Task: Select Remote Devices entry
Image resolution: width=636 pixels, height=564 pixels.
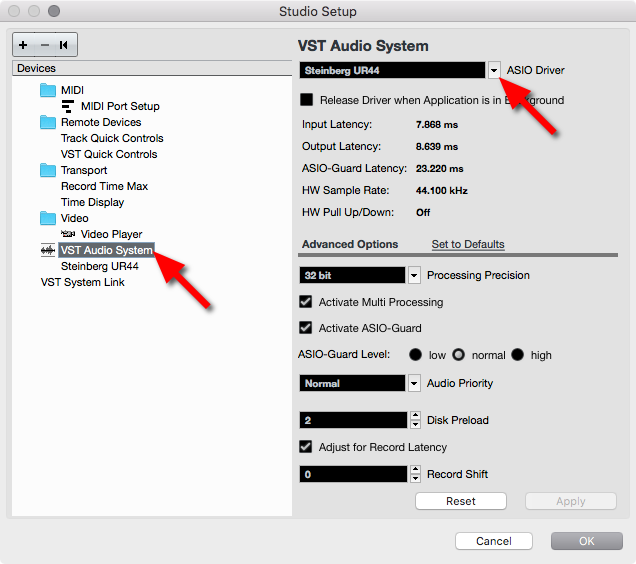Action: point(101,122)
